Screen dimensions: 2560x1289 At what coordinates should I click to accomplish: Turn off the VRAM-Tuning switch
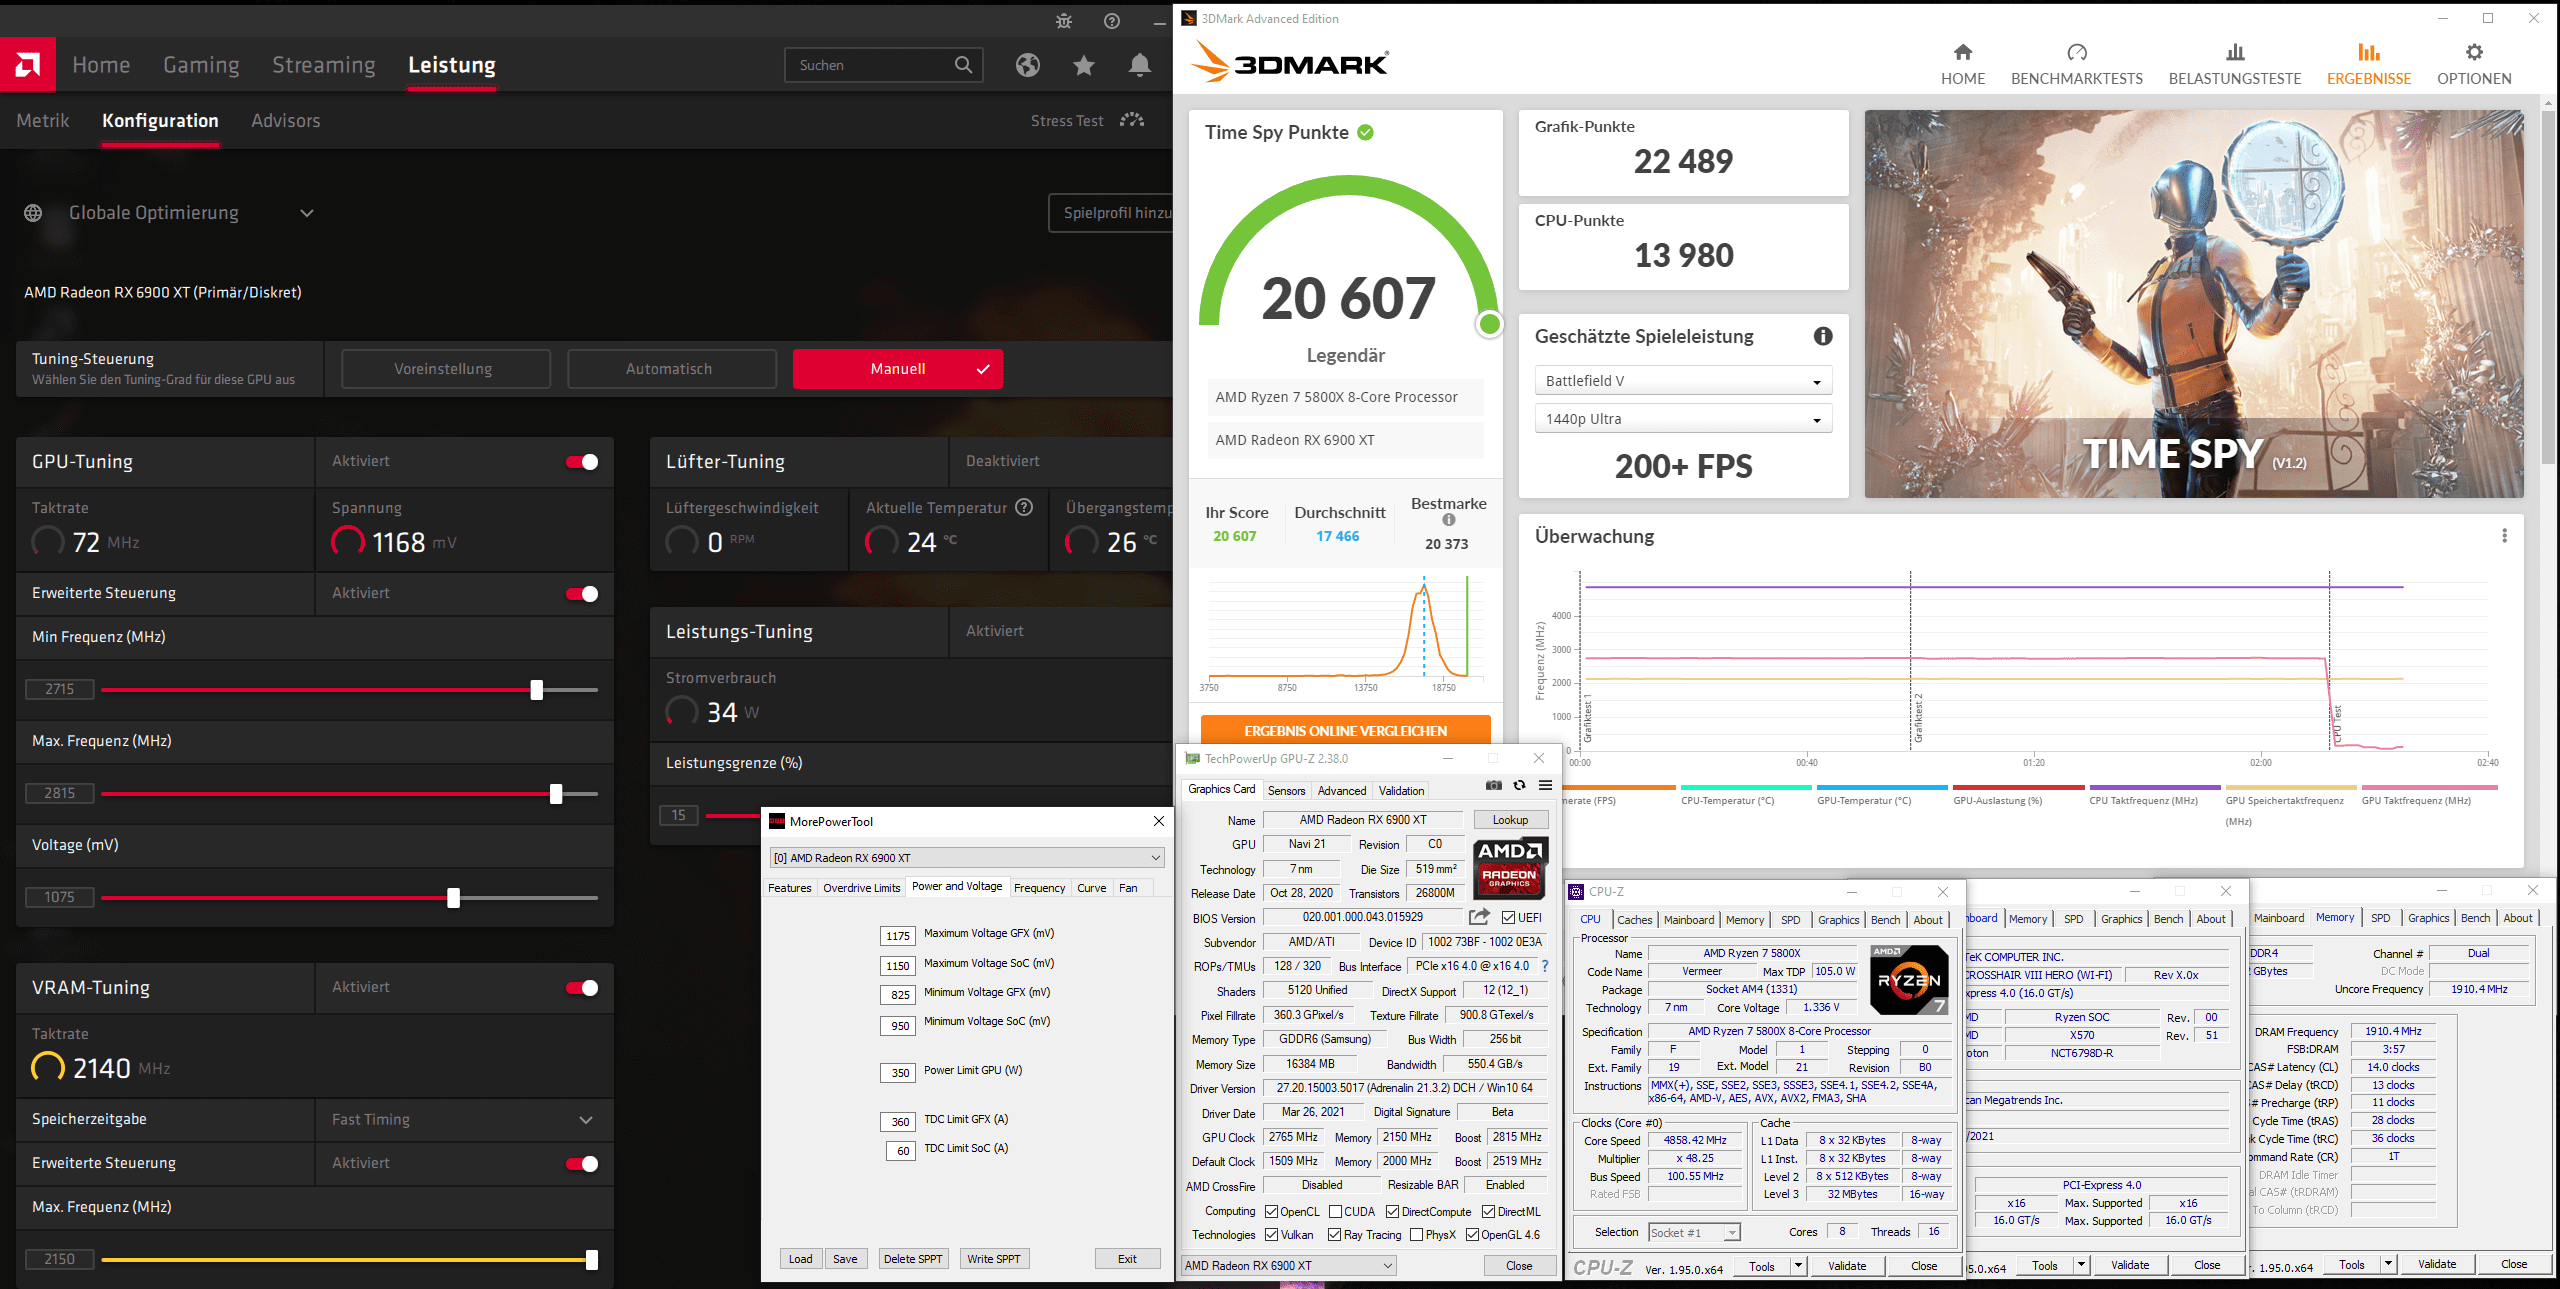coord(582,988)
